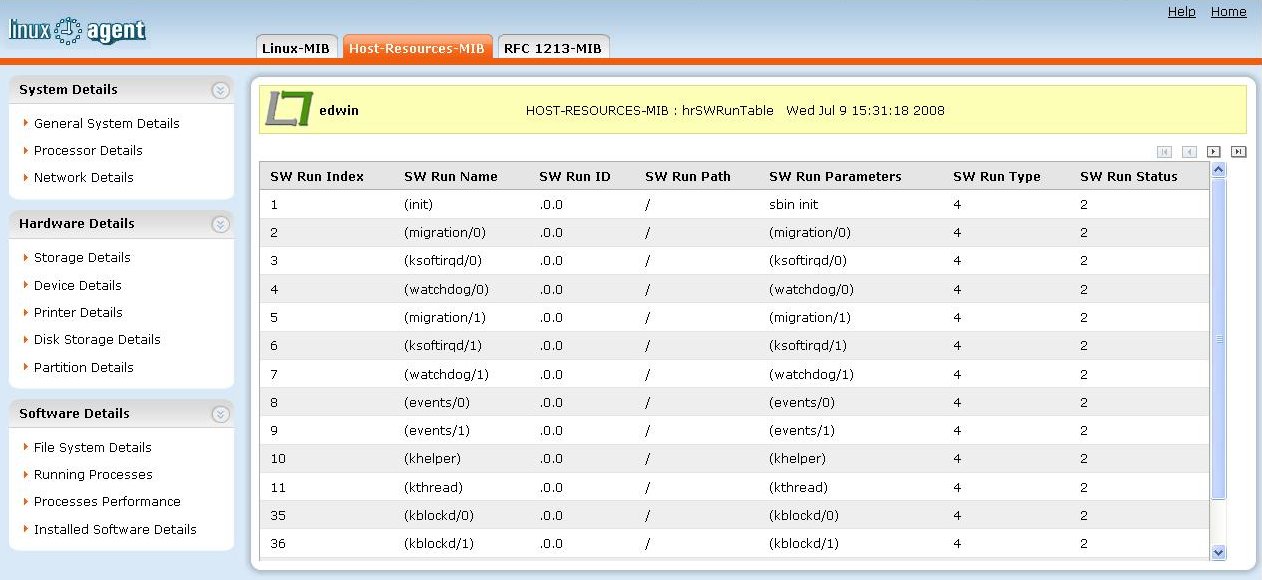Open the RFC 1213-MIB tab
This screenshot has height=580, width=1262.
553,48
